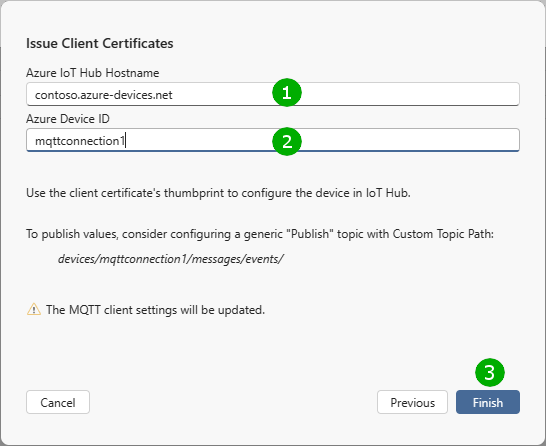Image resolution: width=546 pixels, height=446 pixels.
Task: Click the Azure IoT Hub Hostname label
Action: 93,73
